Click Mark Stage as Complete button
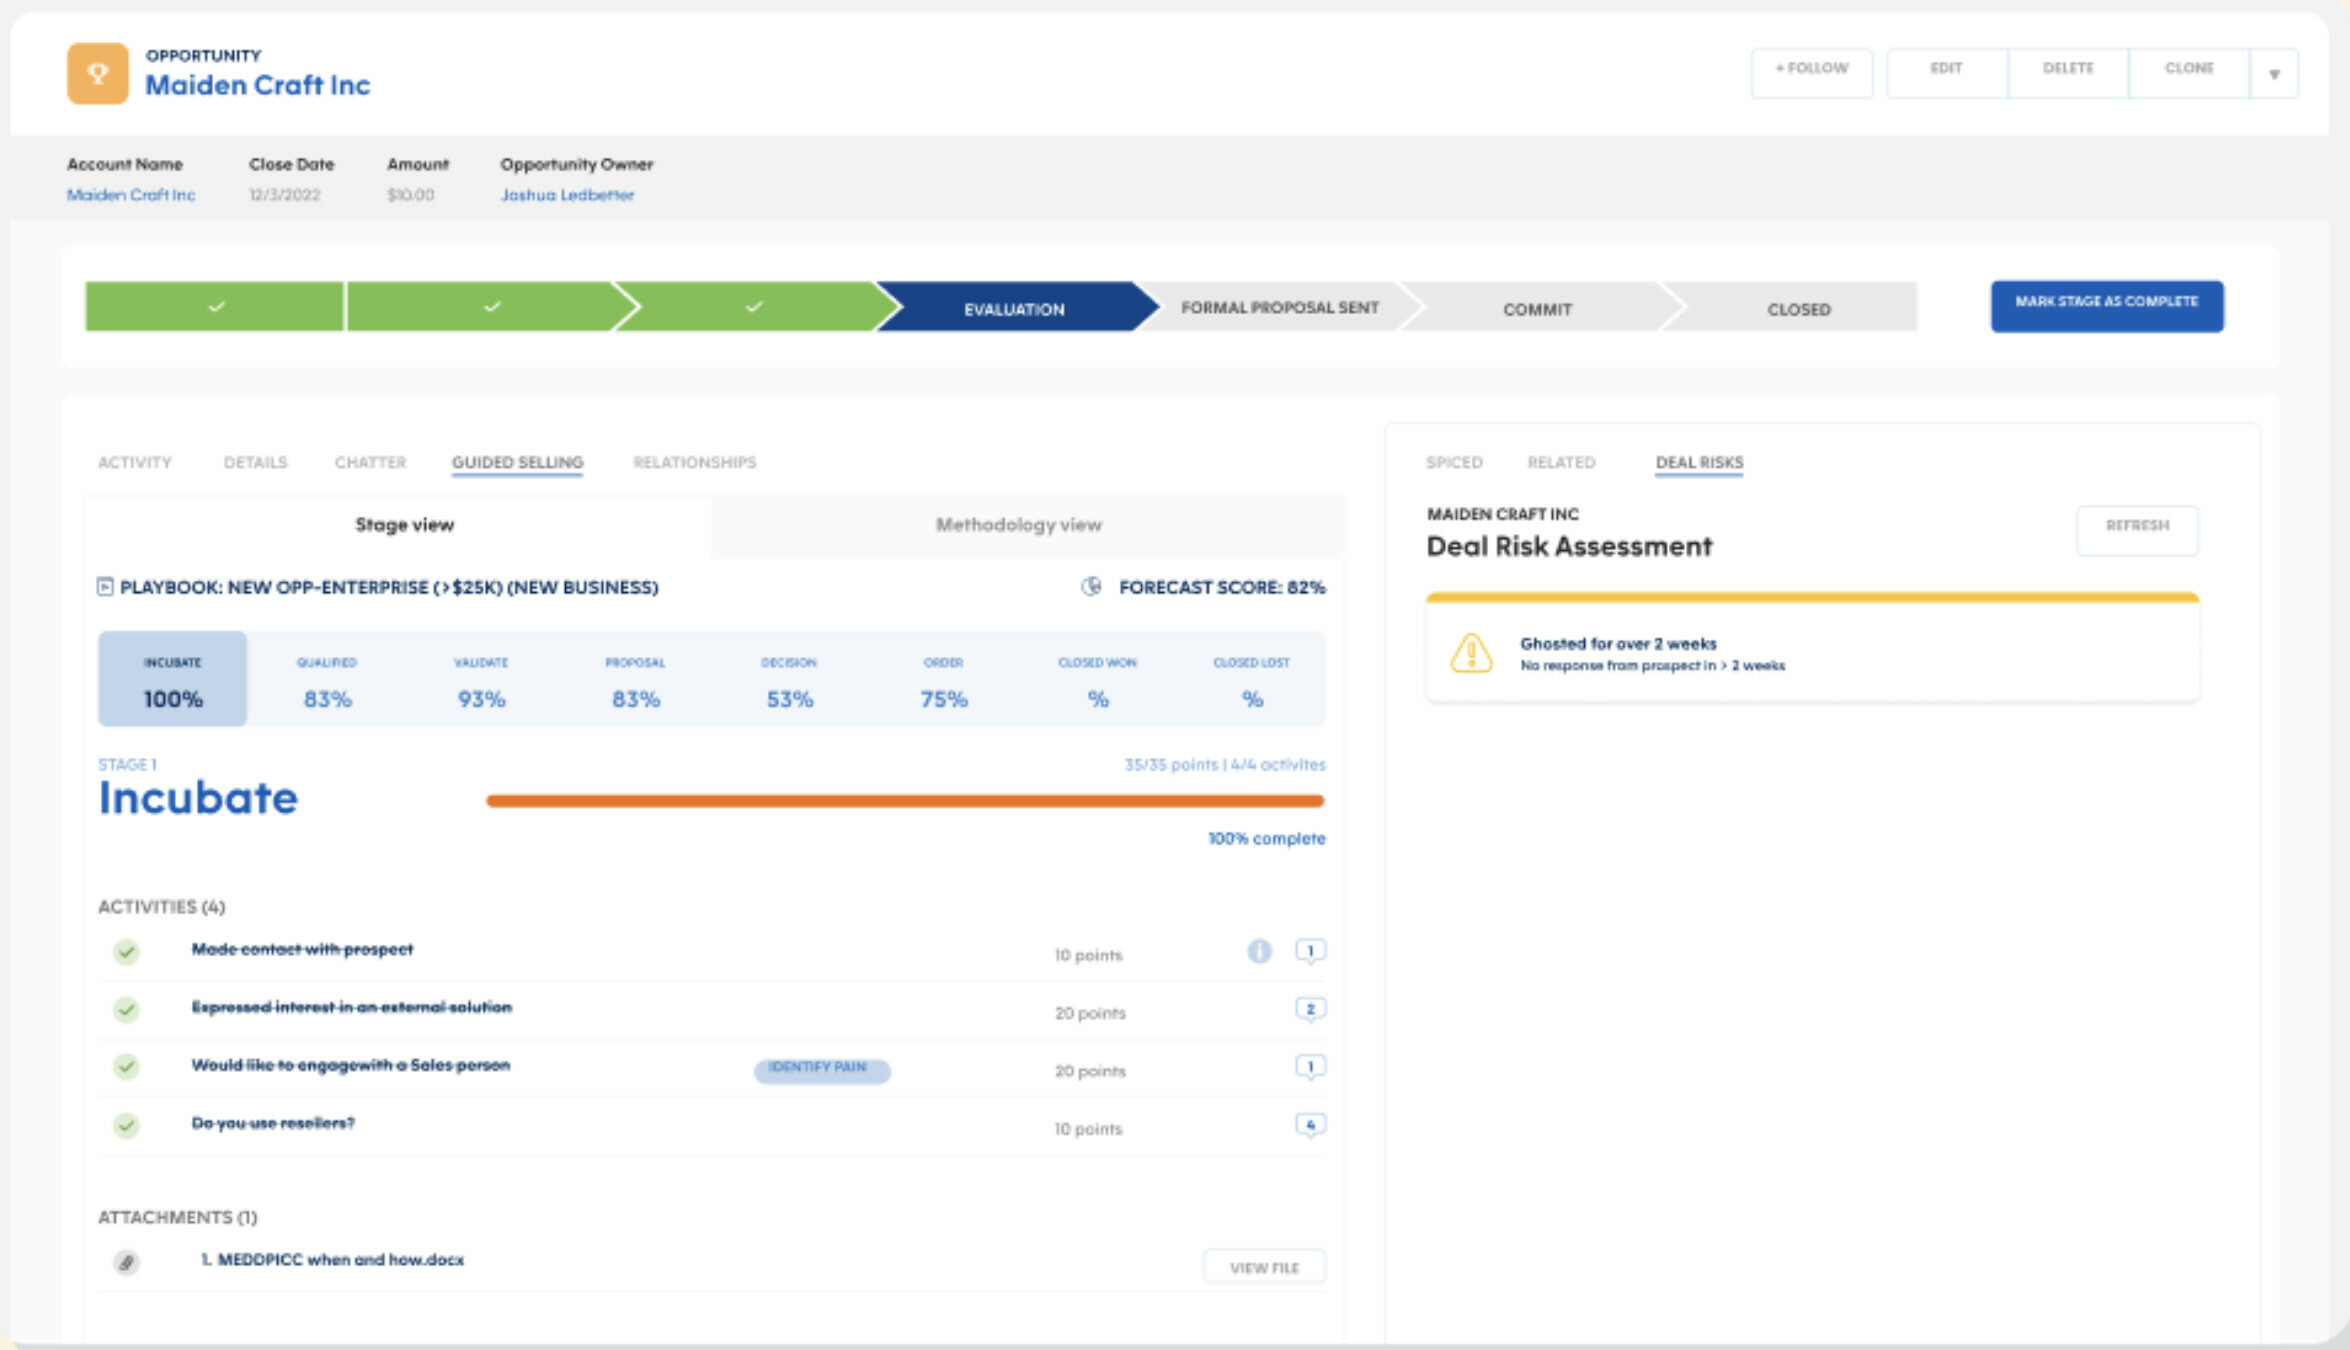Image resolution: width=2350 pixels, height=1350 pixels. 2107,306
